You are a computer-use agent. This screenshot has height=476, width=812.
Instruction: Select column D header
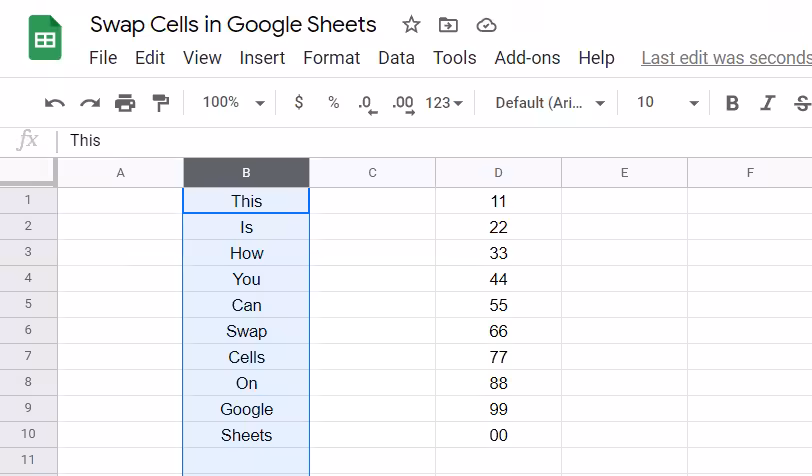click(498, 172)
